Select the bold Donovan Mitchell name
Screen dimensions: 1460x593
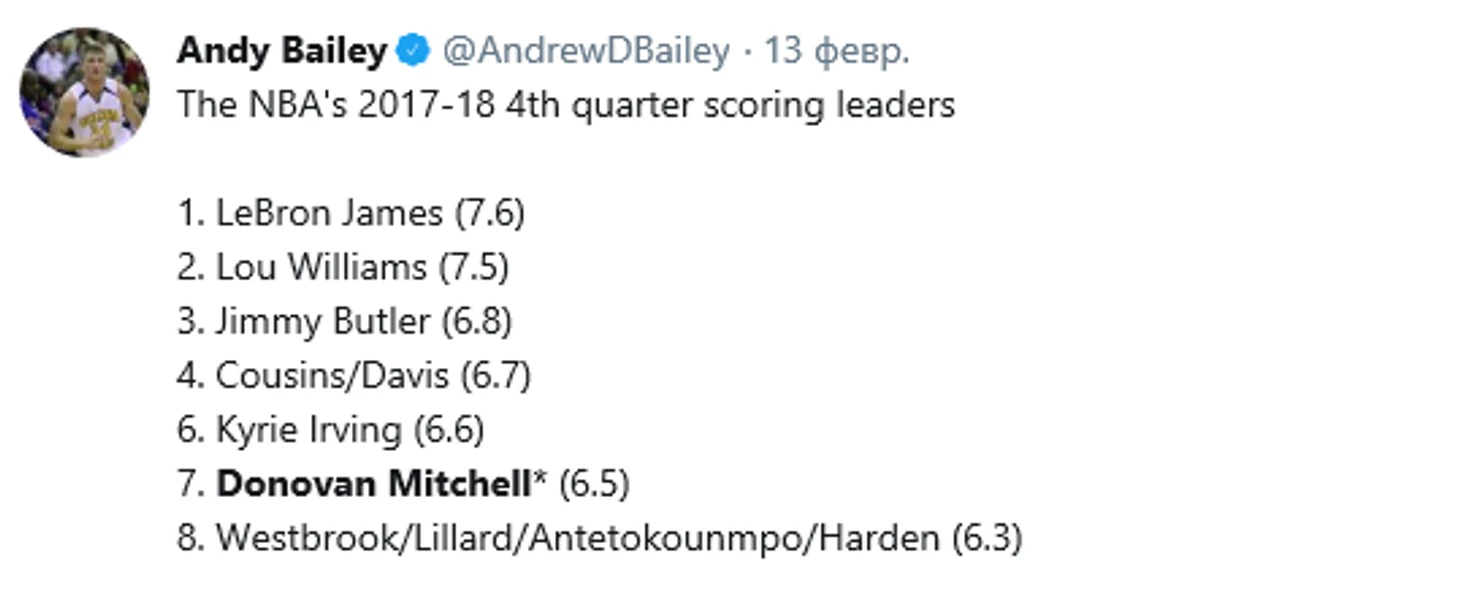(374, 483)
